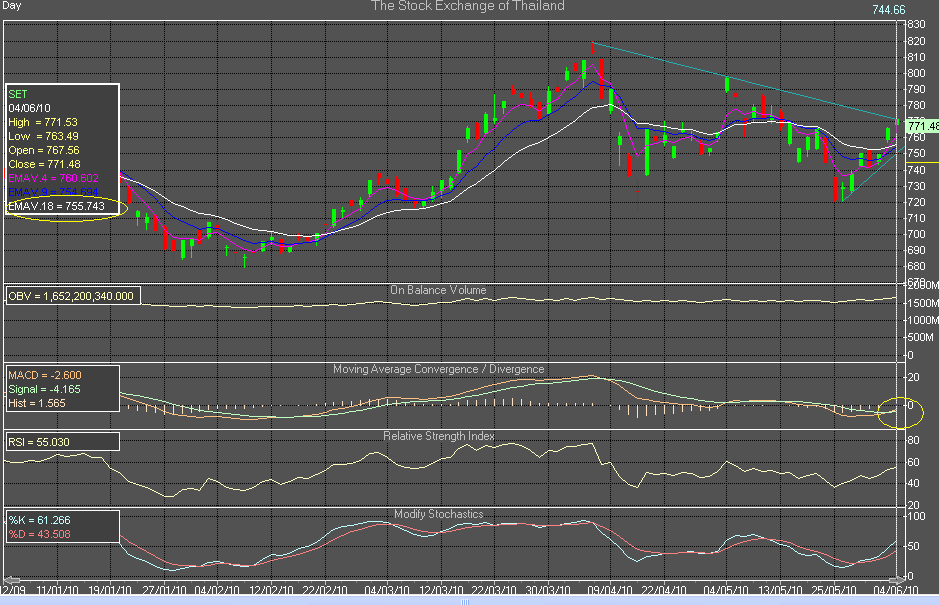Click the 'Moving Average Convergence / Divergence' panel title
The image size is (939, 605).
click(438, 369)
